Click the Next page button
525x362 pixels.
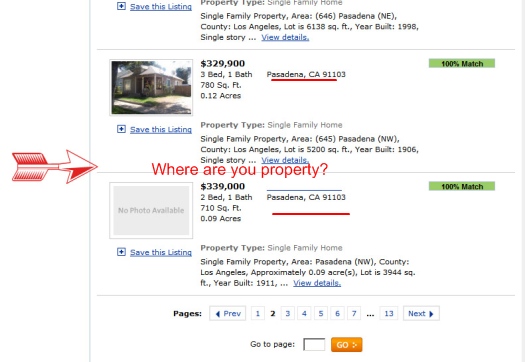pos(421,313)
